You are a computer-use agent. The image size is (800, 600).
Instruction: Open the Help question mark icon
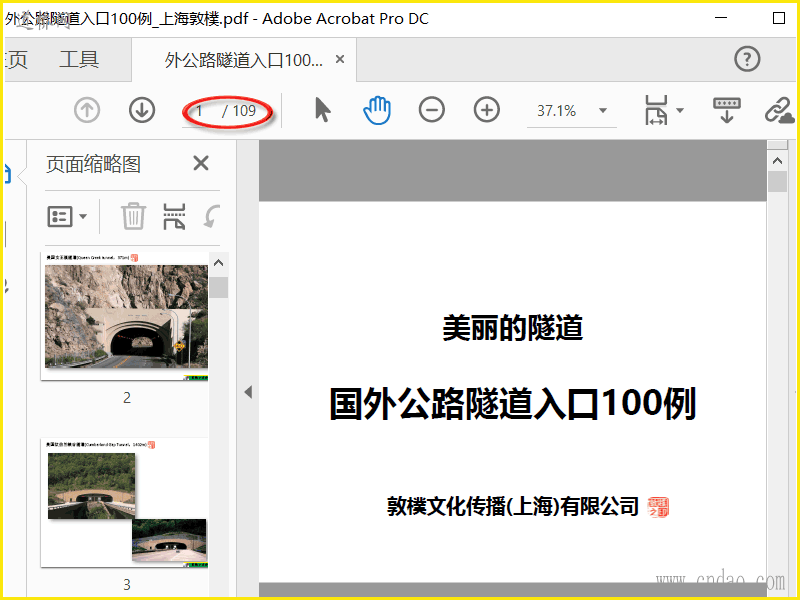(747, 59)
